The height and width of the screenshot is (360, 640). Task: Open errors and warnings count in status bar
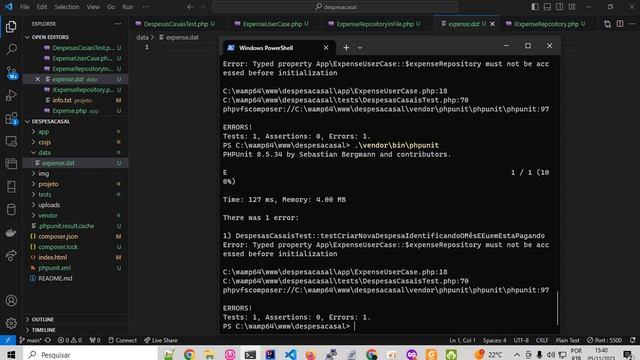tap(69, 340)
